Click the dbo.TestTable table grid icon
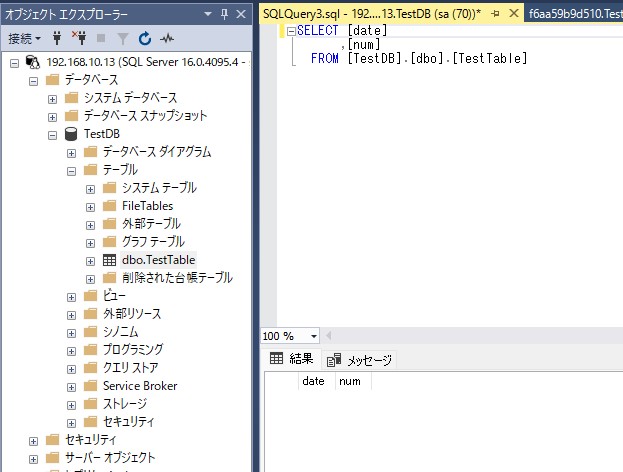The image size is (623, 472). (109, 260)
